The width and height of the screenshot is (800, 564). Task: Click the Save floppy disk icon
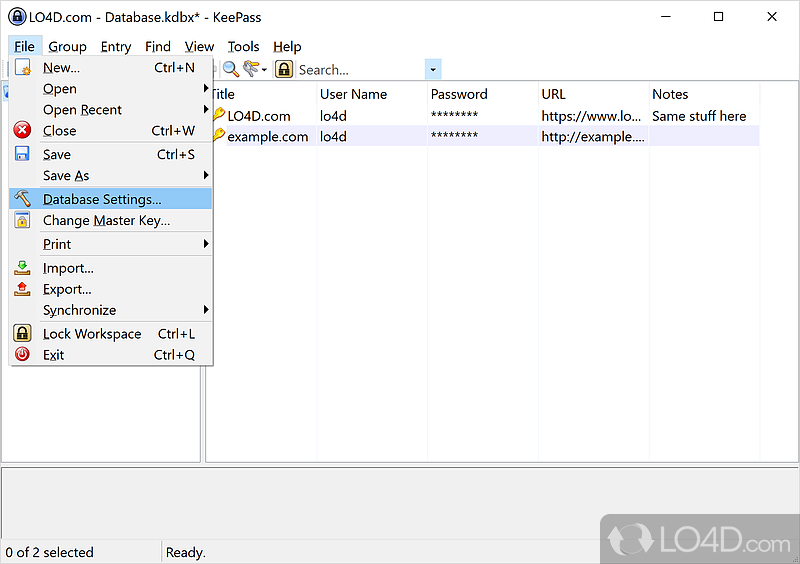click(x=23, y=154)
